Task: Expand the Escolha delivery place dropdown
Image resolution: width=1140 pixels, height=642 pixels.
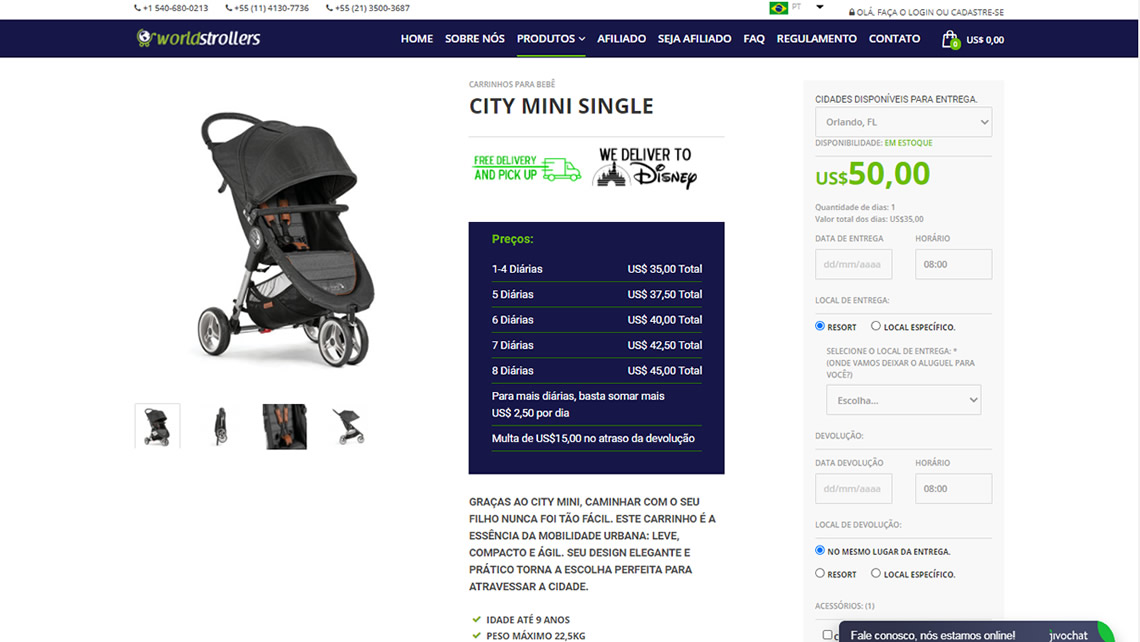Action: (903, 400)
